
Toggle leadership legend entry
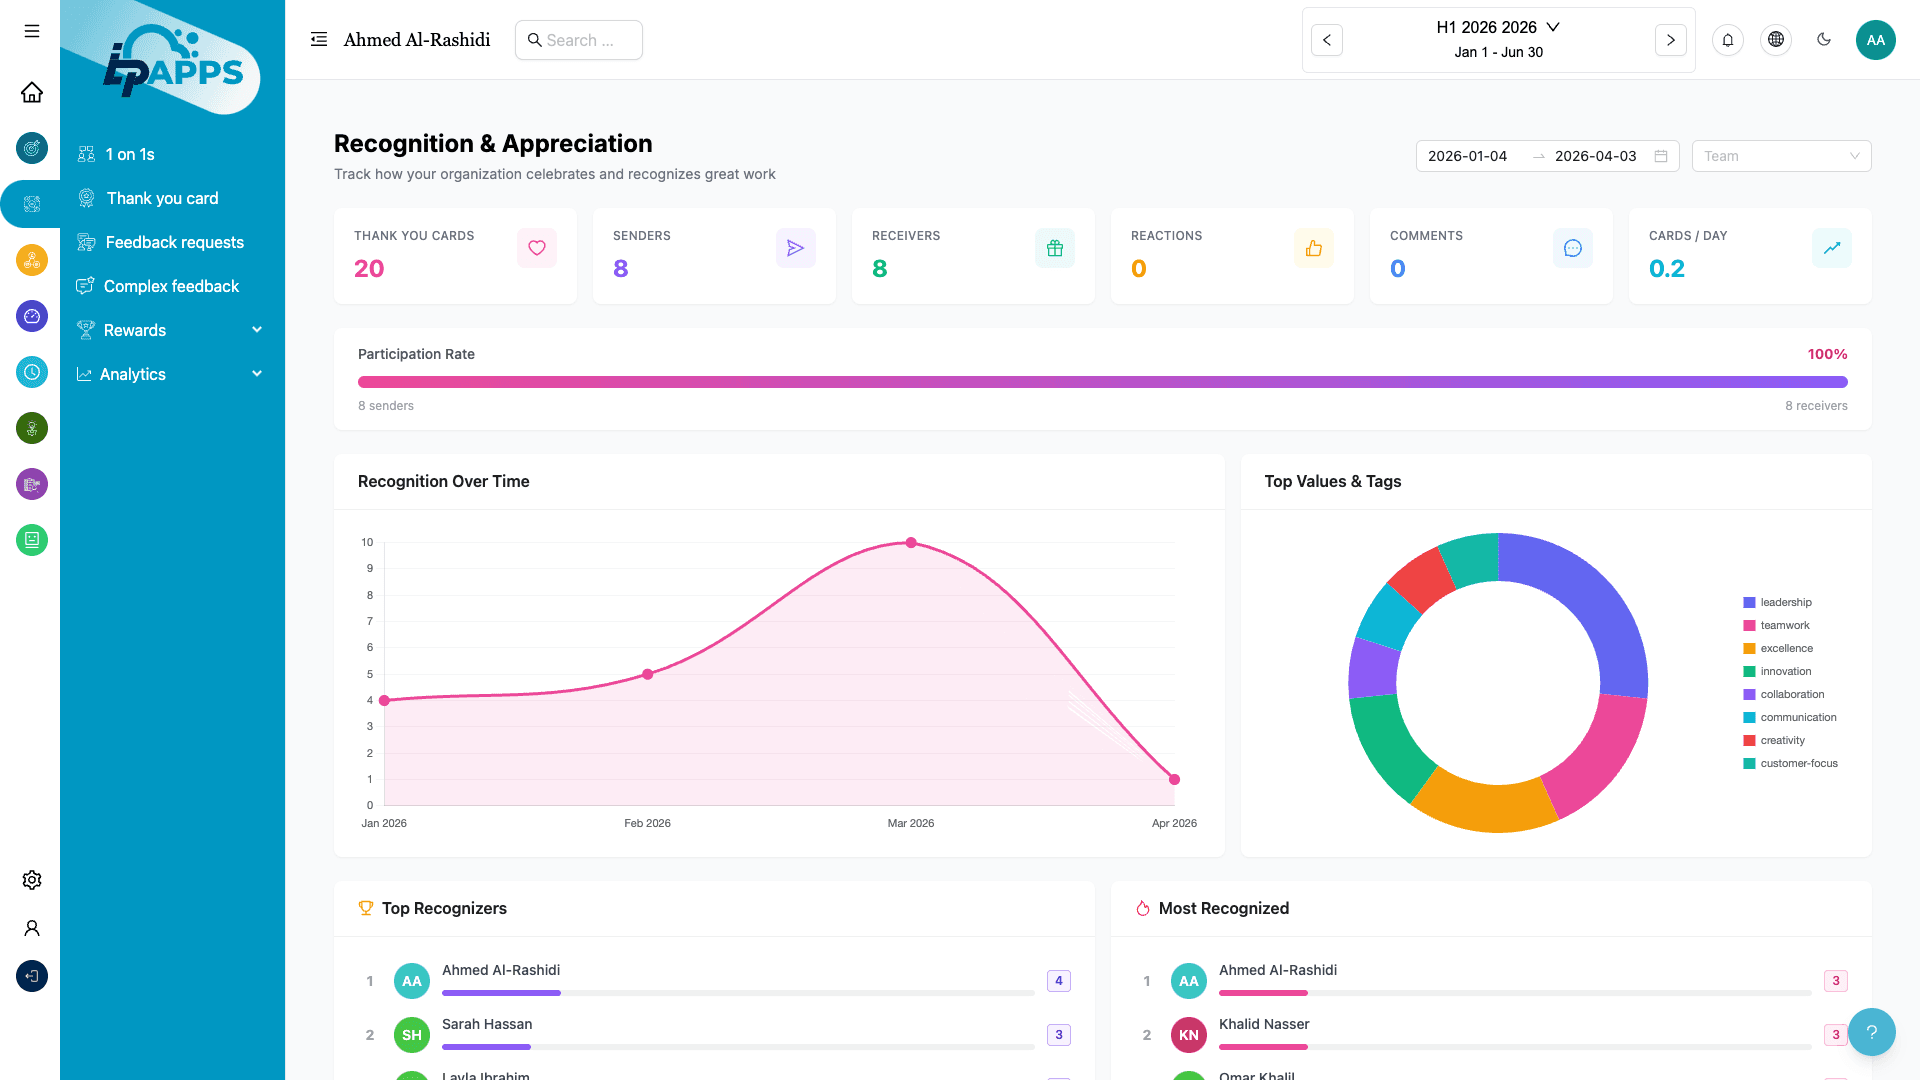click(1778, 602)
